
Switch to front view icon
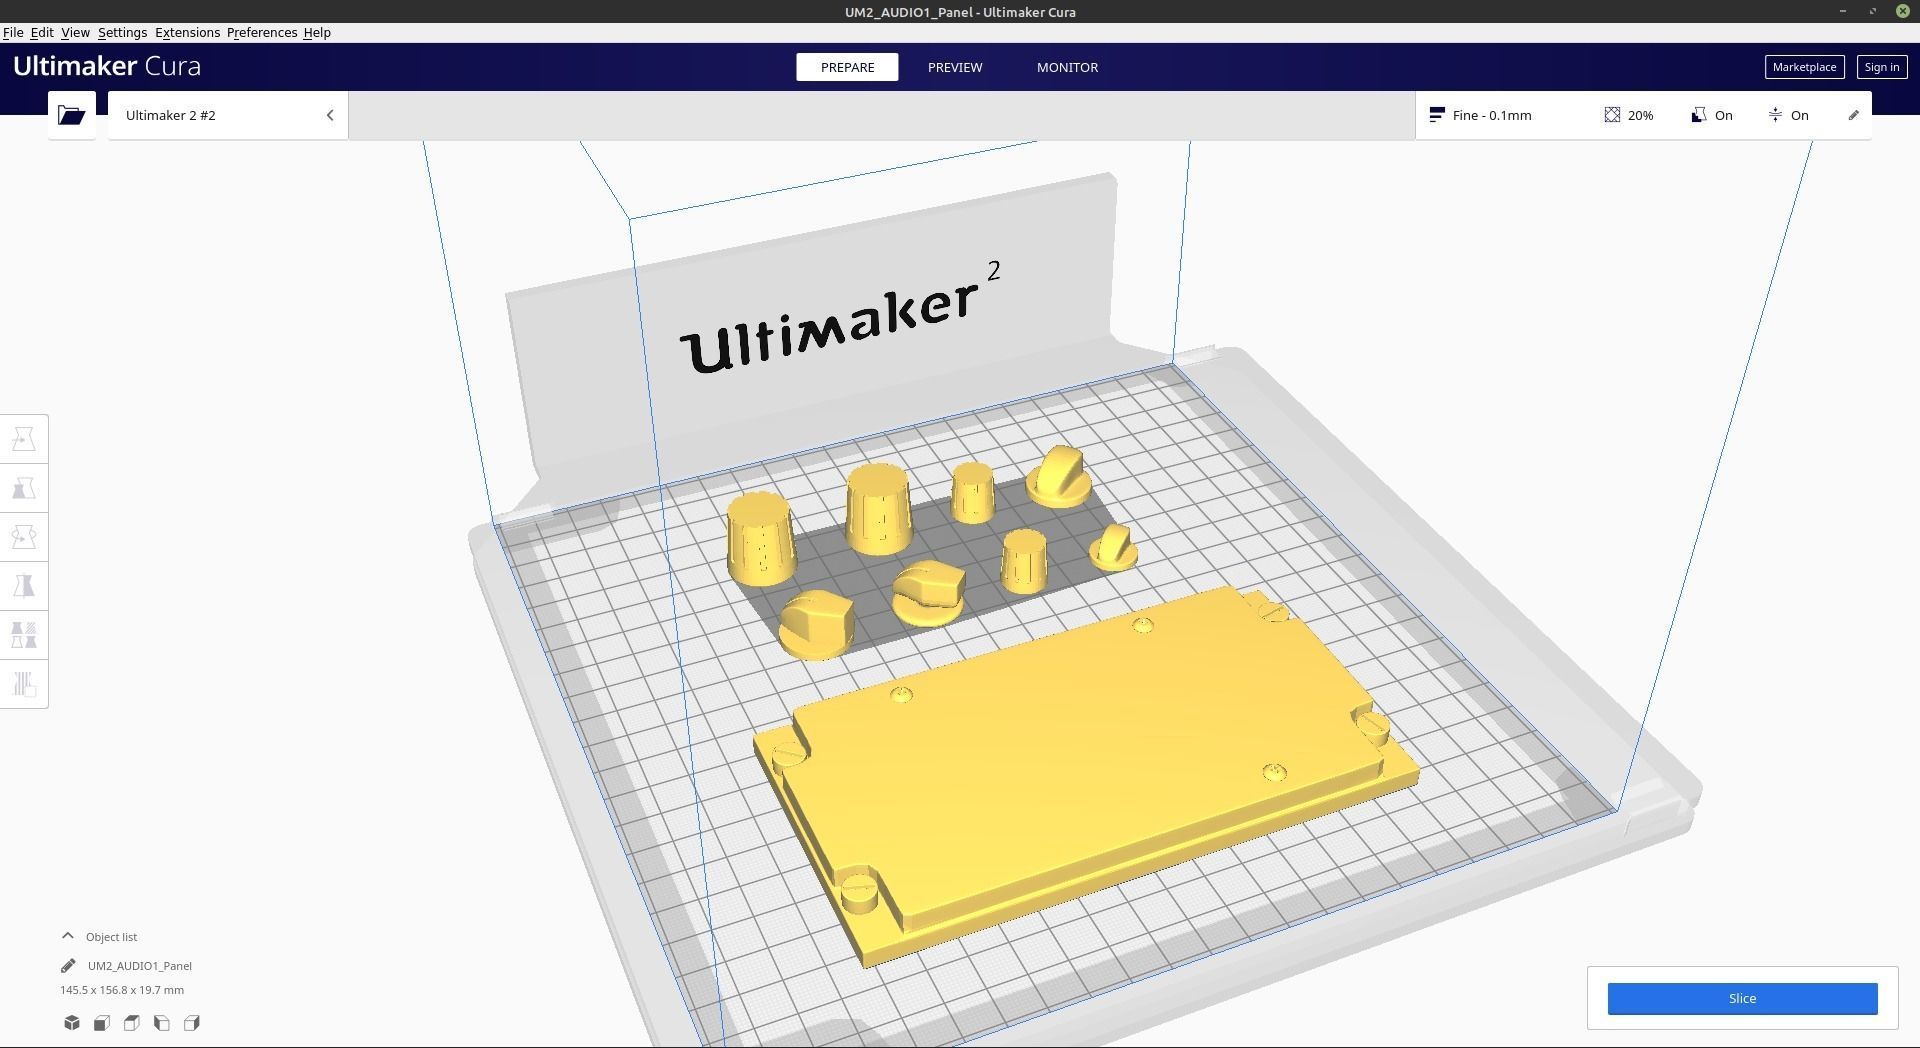[x=102, y=1023]
